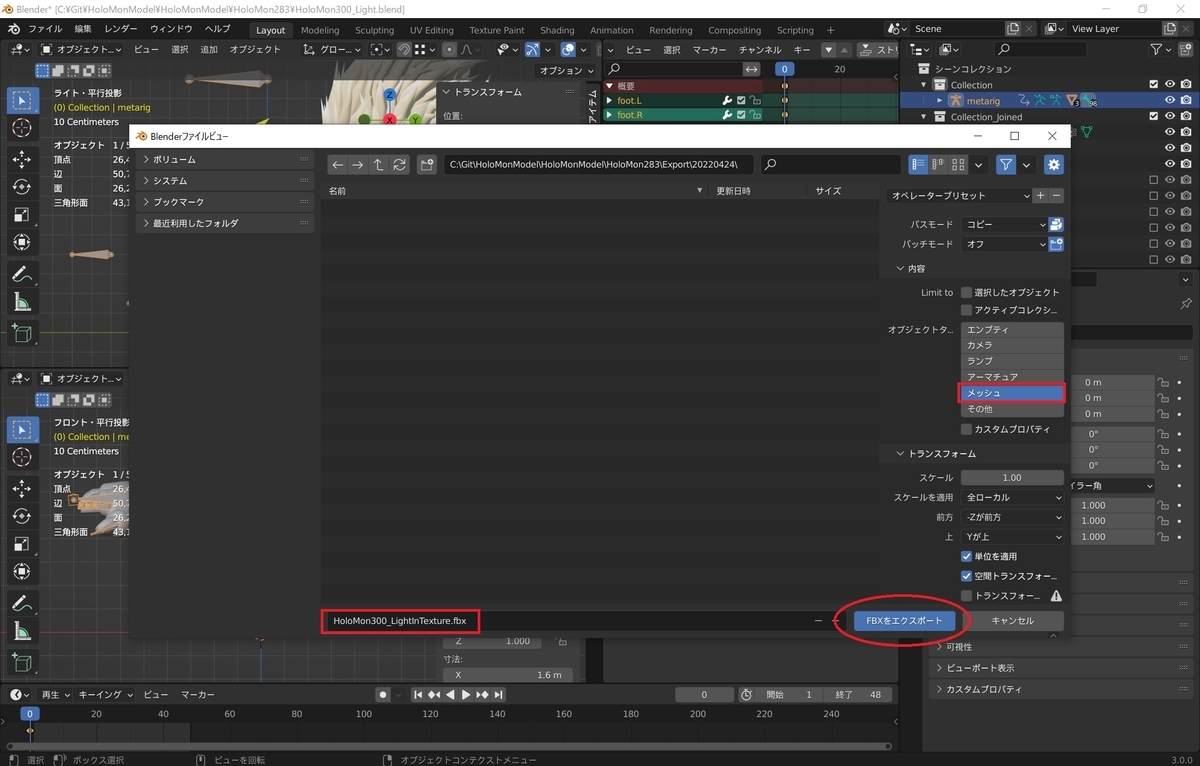Switch to the Sculpting workspace tab

click(x=375, y=30)
